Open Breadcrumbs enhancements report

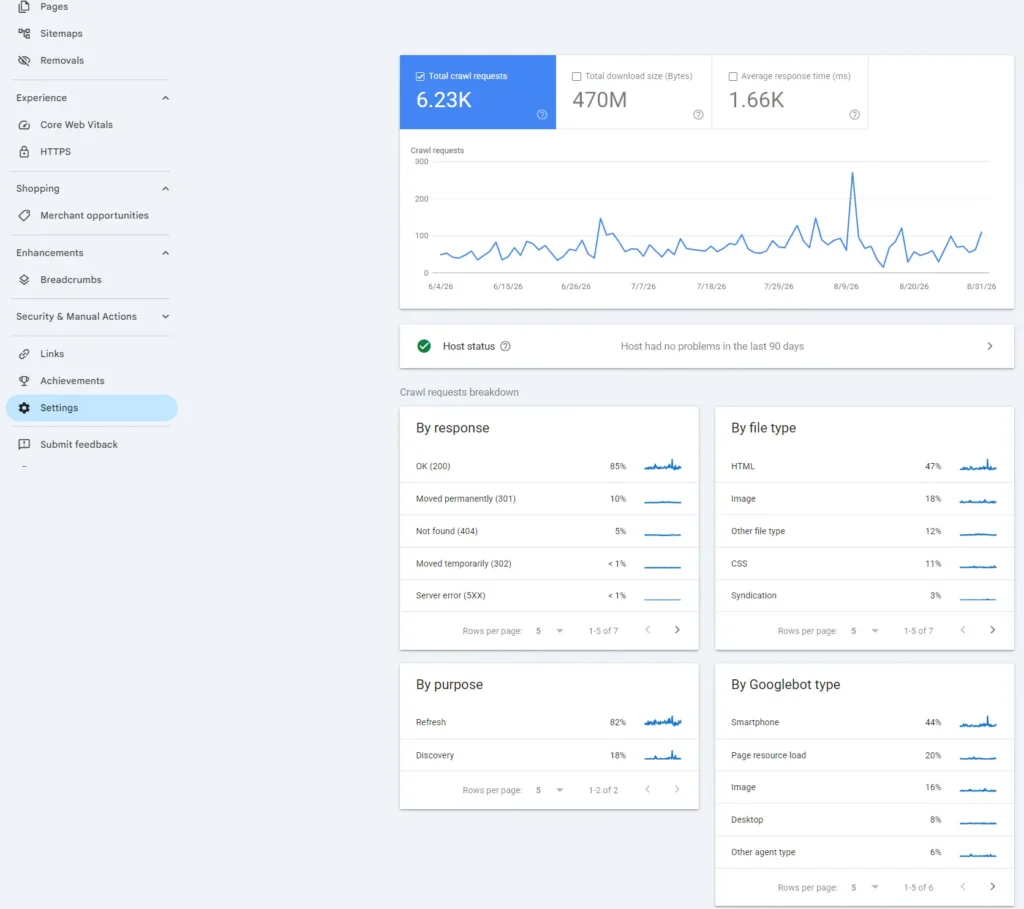91,279
